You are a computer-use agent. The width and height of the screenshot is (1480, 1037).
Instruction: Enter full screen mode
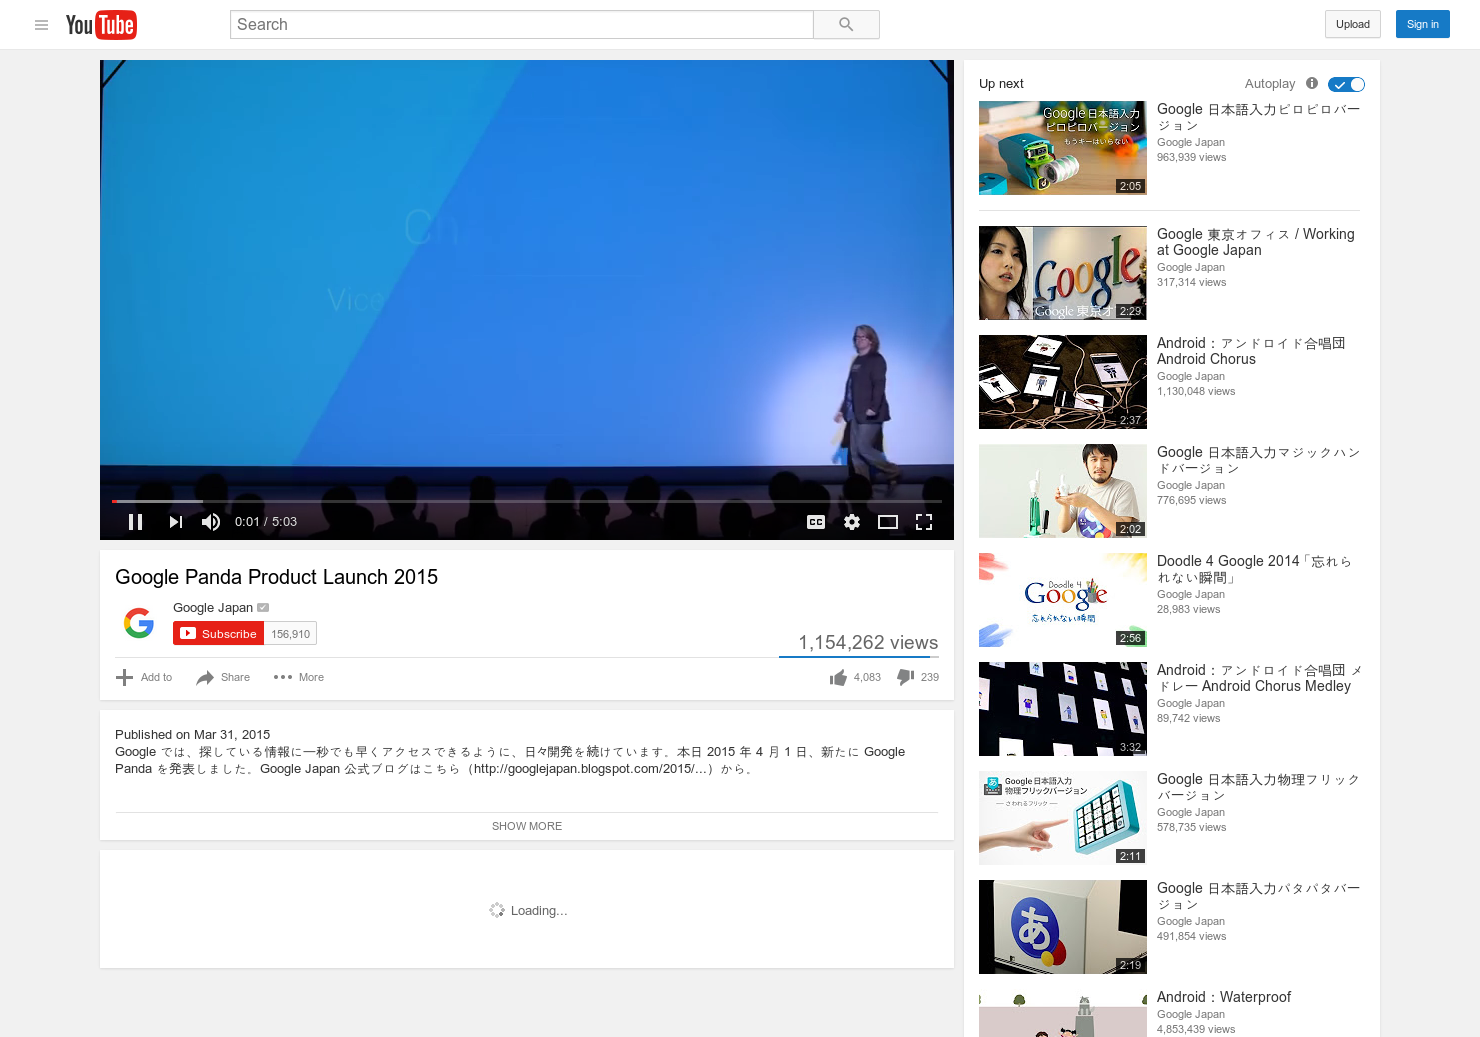924,522
